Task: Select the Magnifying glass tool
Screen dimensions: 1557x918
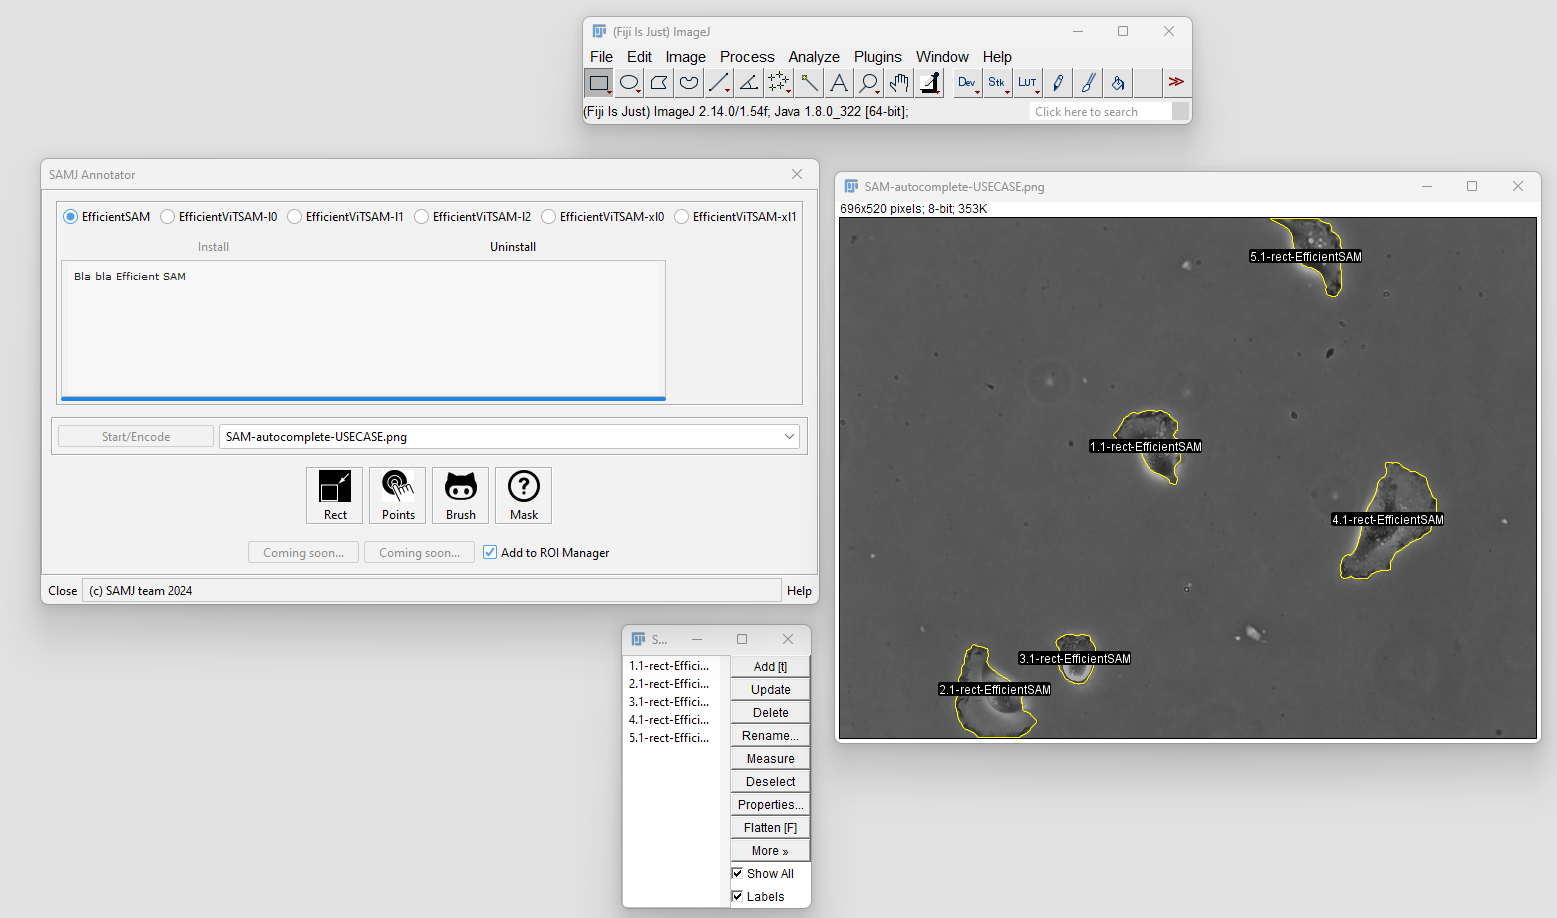Action: [x=869, y=83]
